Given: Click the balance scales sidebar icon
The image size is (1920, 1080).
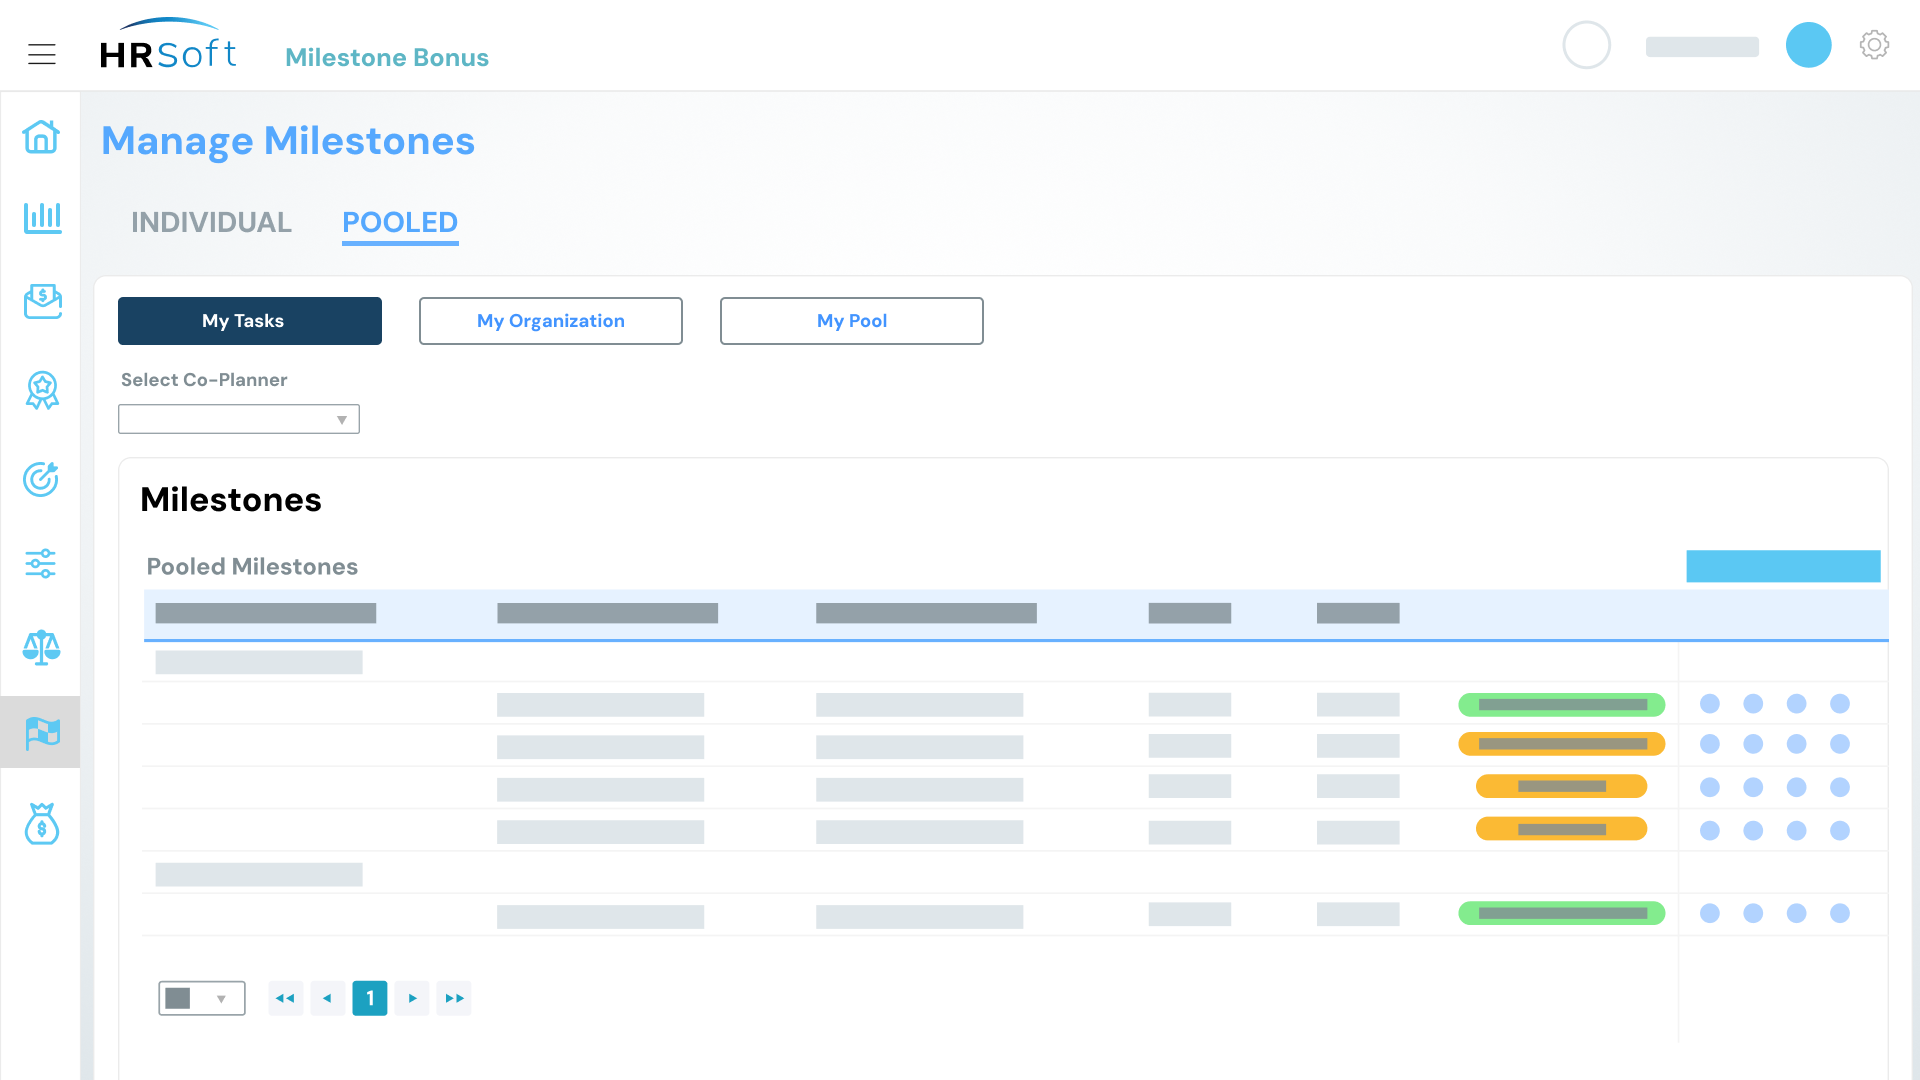Looking at the screenshot, I should click(x=41, y=647).
